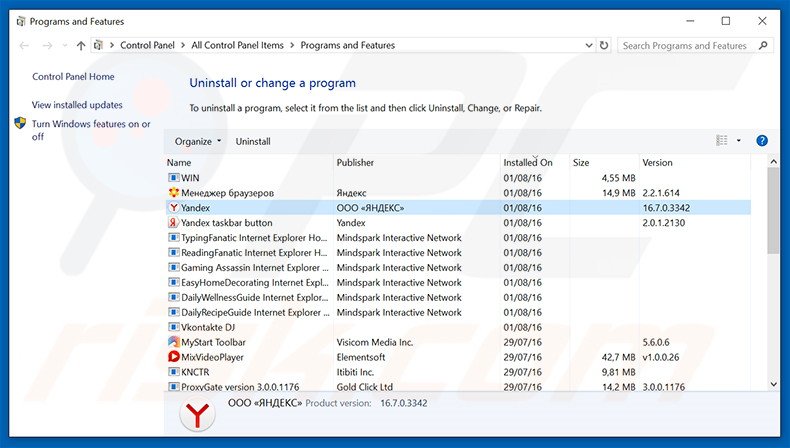This screenshot has width=790, height=448.
Task: Expand chevron after All Control Panel Items
Action: pyautogui.click(x=292, y=45)
